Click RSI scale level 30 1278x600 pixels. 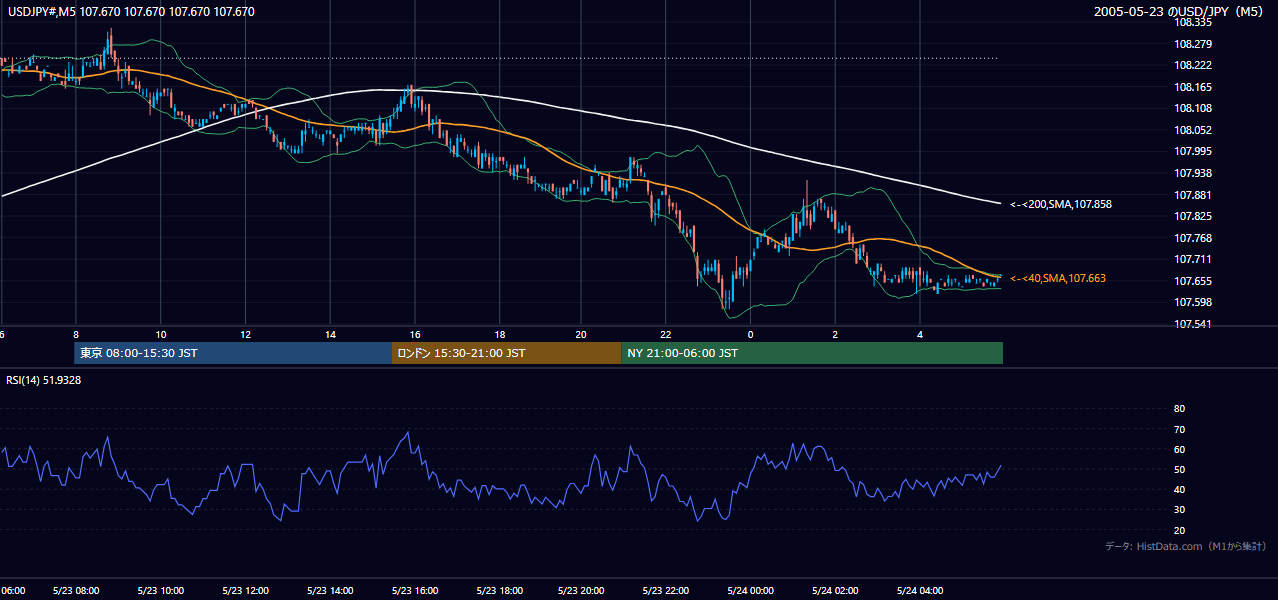tap(1179, 510)
